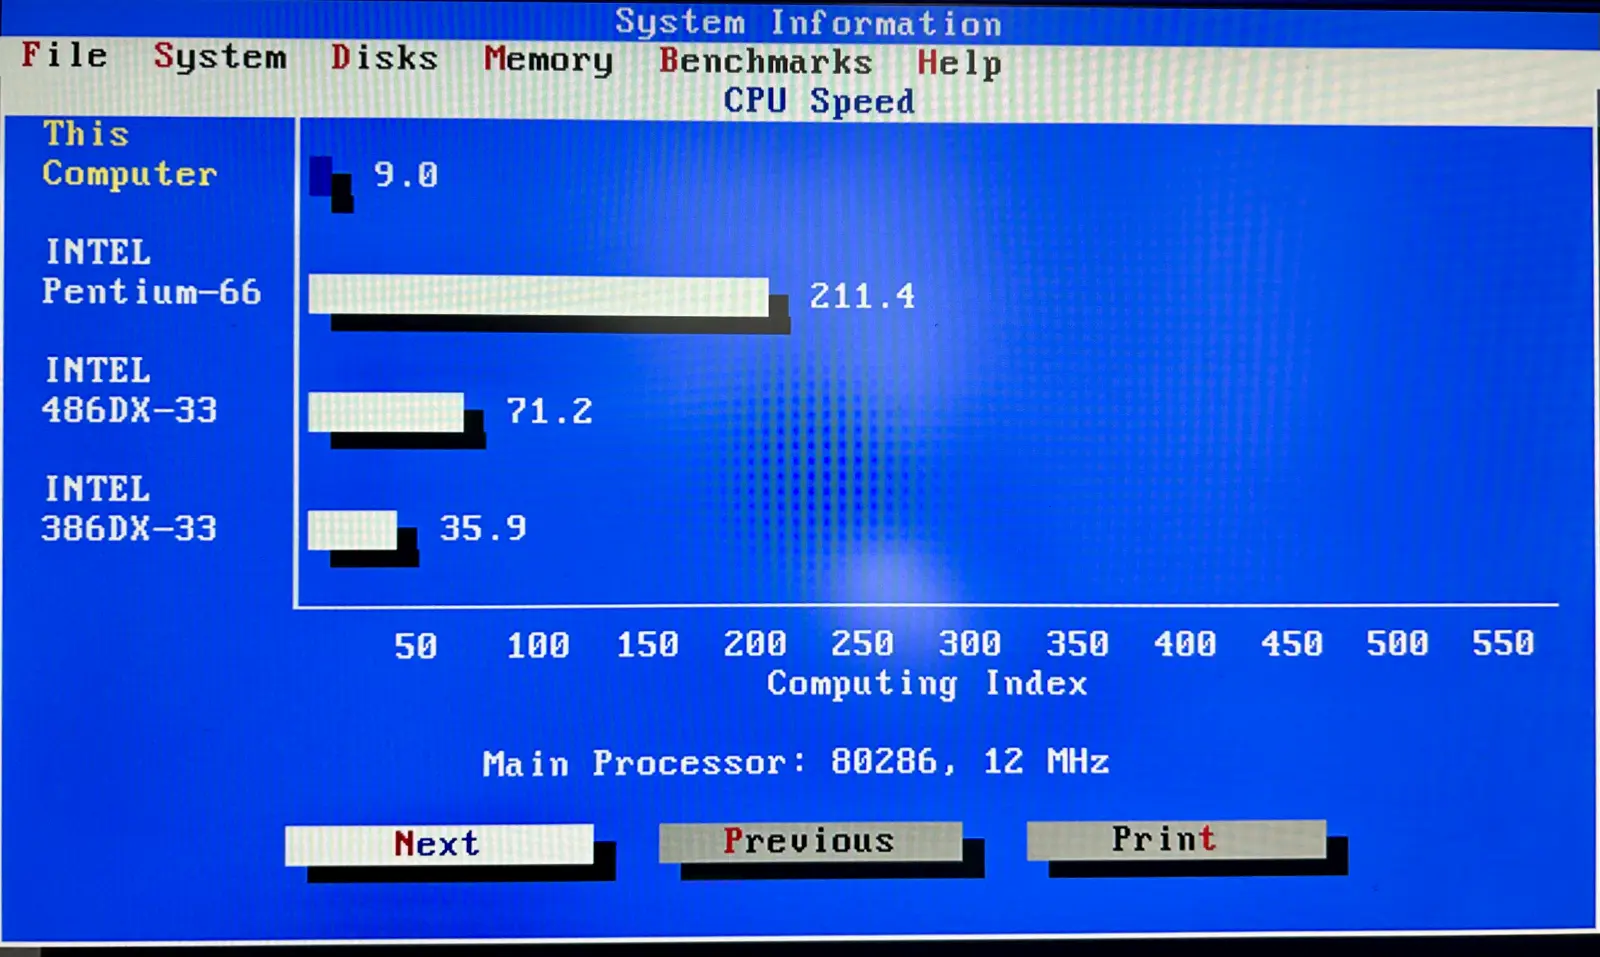
Task: Open the System menu
Action: [x=220, y=57]
